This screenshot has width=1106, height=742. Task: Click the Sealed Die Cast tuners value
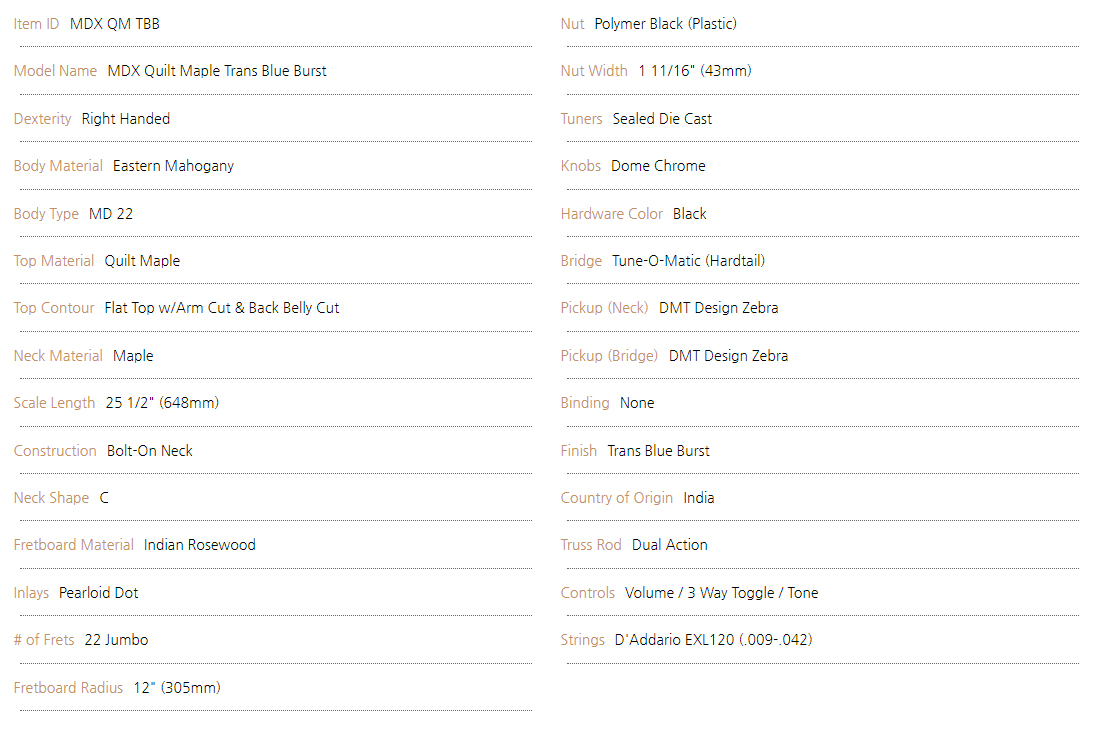tap(662, 119)
